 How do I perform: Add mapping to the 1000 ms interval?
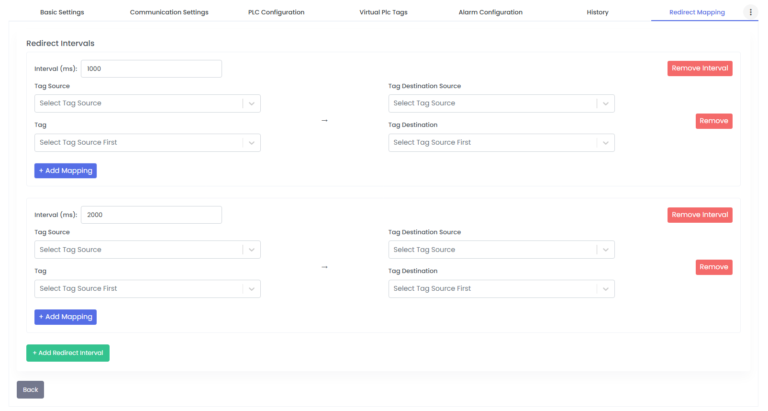[65, 171]
